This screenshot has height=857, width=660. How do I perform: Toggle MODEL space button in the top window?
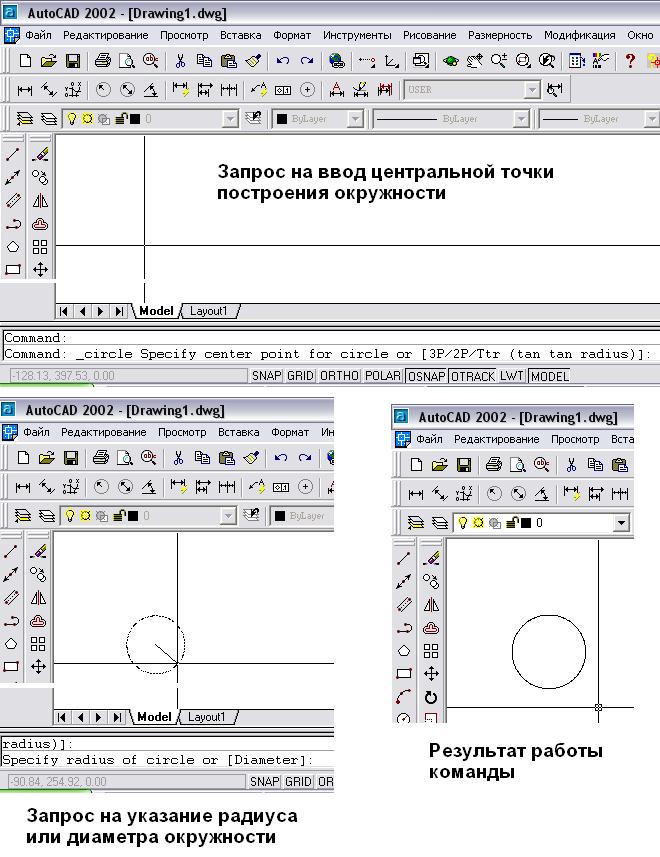point(550,376)
